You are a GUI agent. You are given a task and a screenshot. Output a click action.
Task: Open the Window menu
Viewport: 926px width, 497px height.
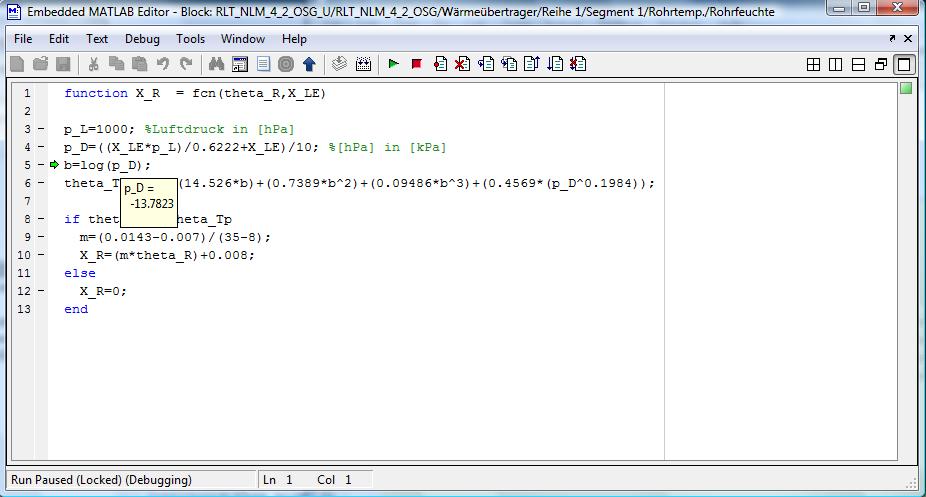click(x=243, y=39)
